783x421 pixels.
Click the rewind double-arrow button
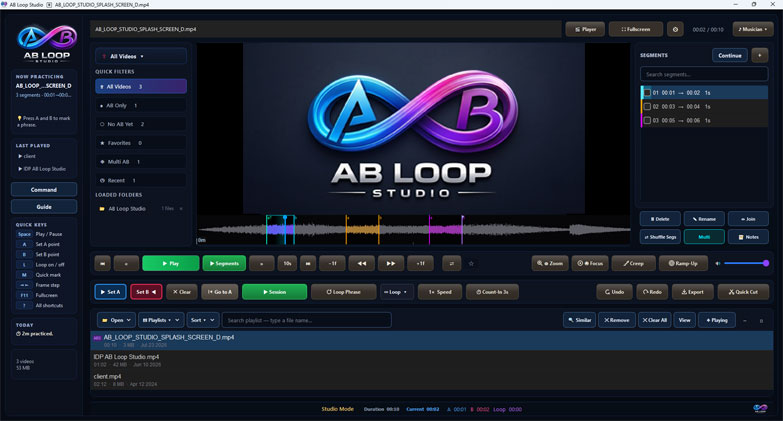[x=362, y=263]
